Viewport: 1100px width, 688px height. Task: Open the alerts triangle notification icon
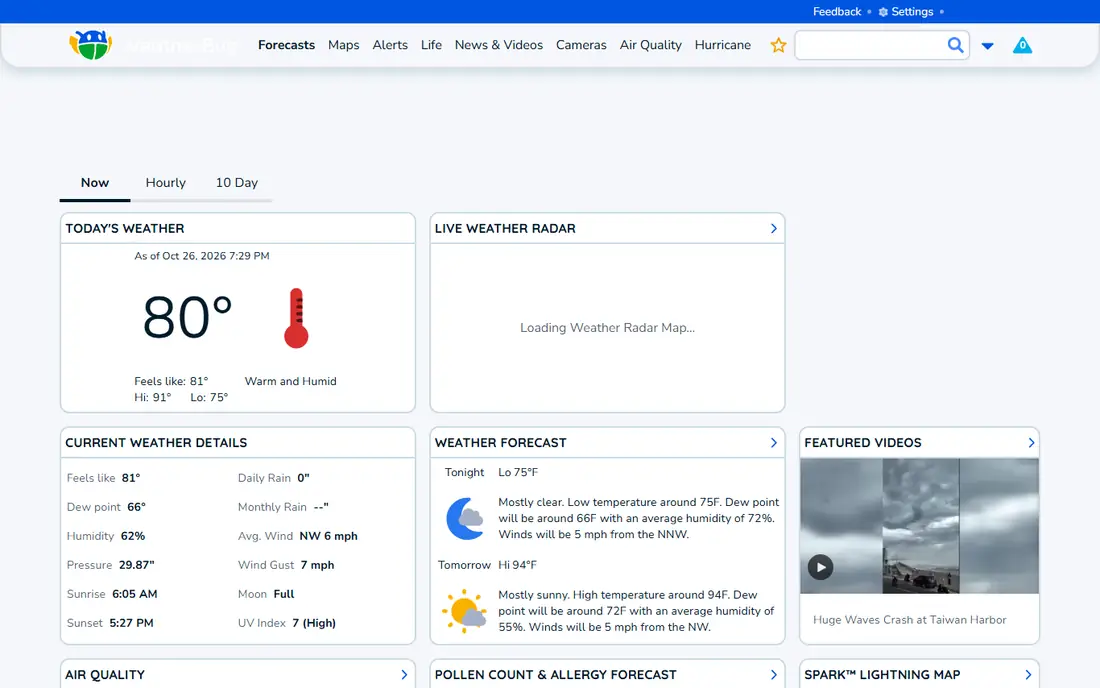[1022, 46]
